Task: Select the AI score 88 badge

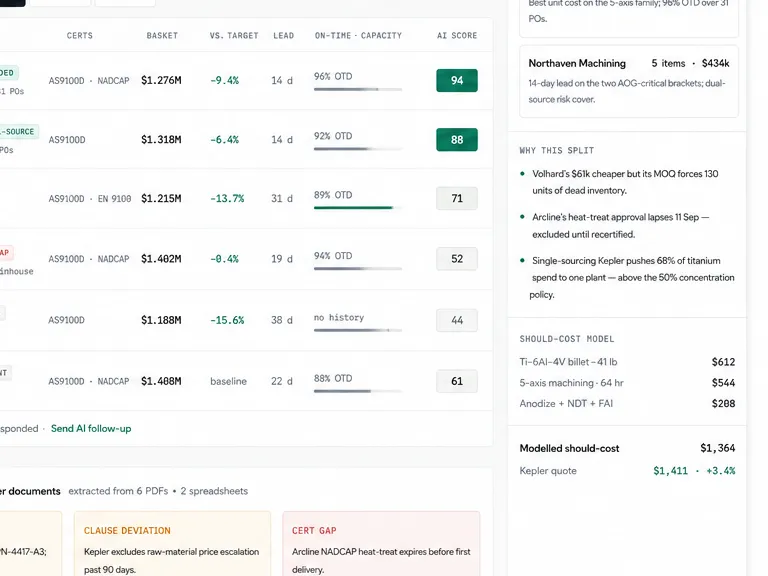Action: tap(456, 140)
